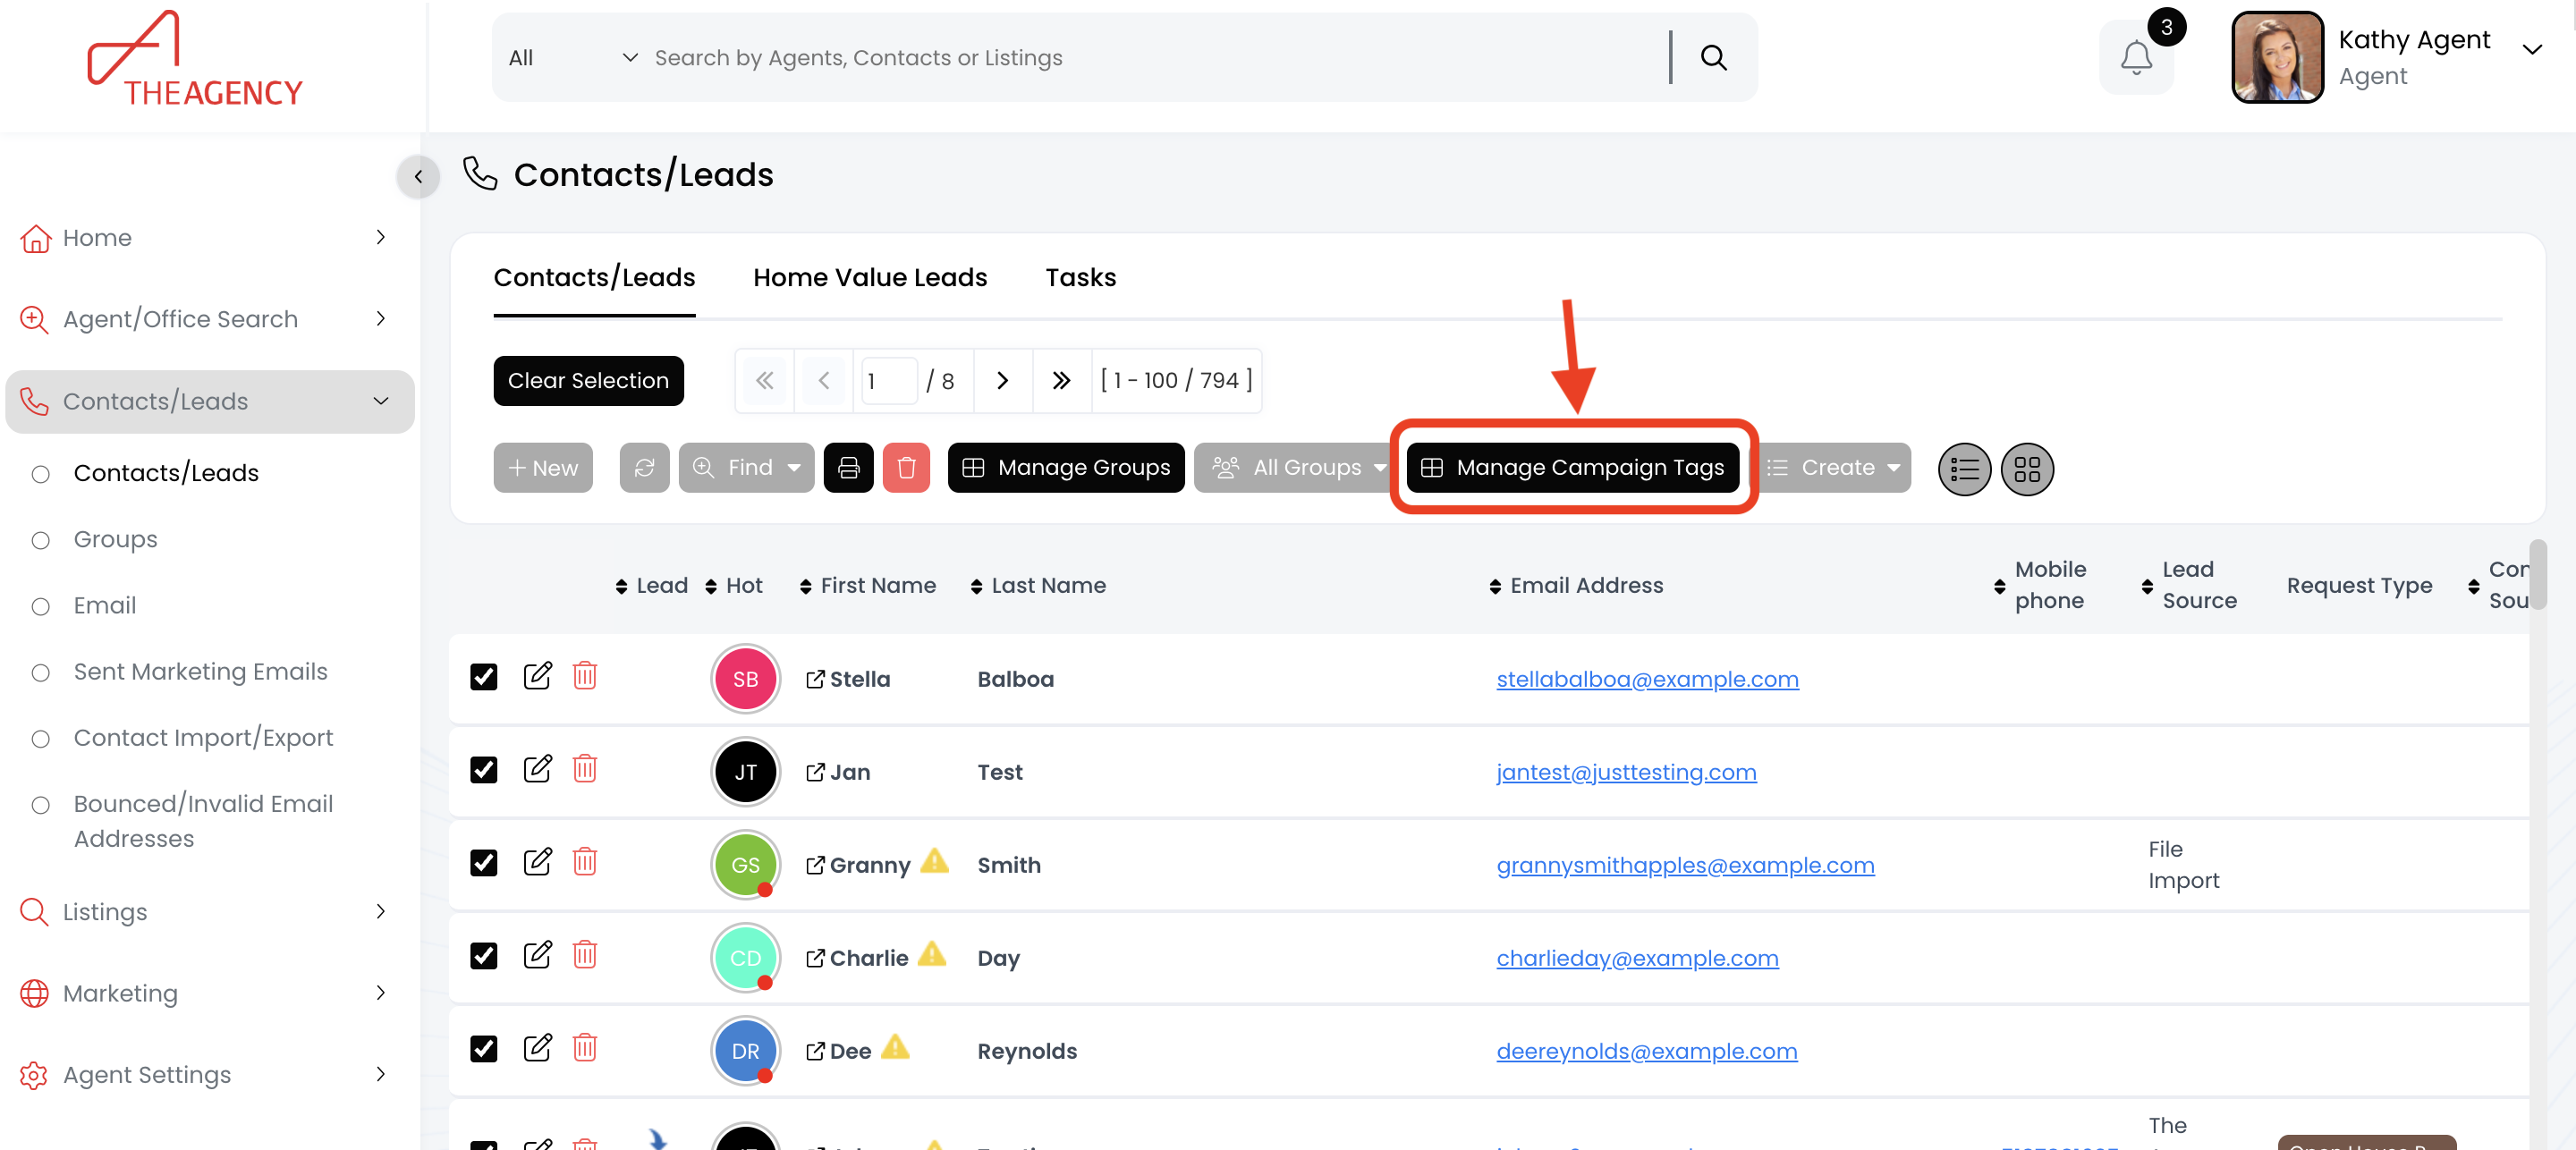
Task: Click the notification bell icon
Action: point(2135,58)
